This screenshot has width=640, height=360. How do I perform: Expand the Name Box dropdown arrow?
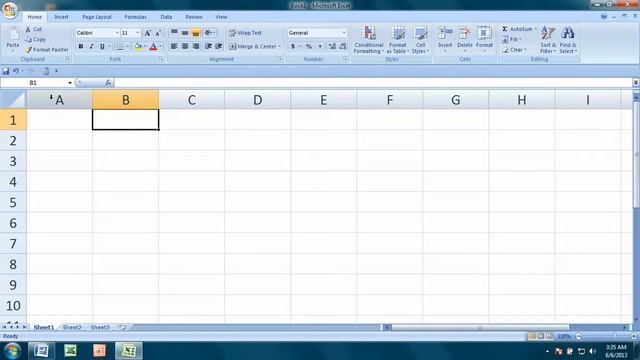tap(70, 83)
